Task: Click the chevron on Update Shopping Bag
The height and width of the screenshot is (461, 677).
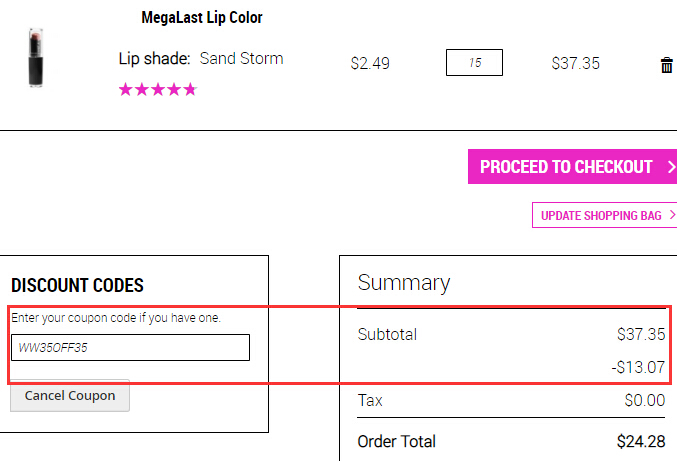Action: (672, 215)
